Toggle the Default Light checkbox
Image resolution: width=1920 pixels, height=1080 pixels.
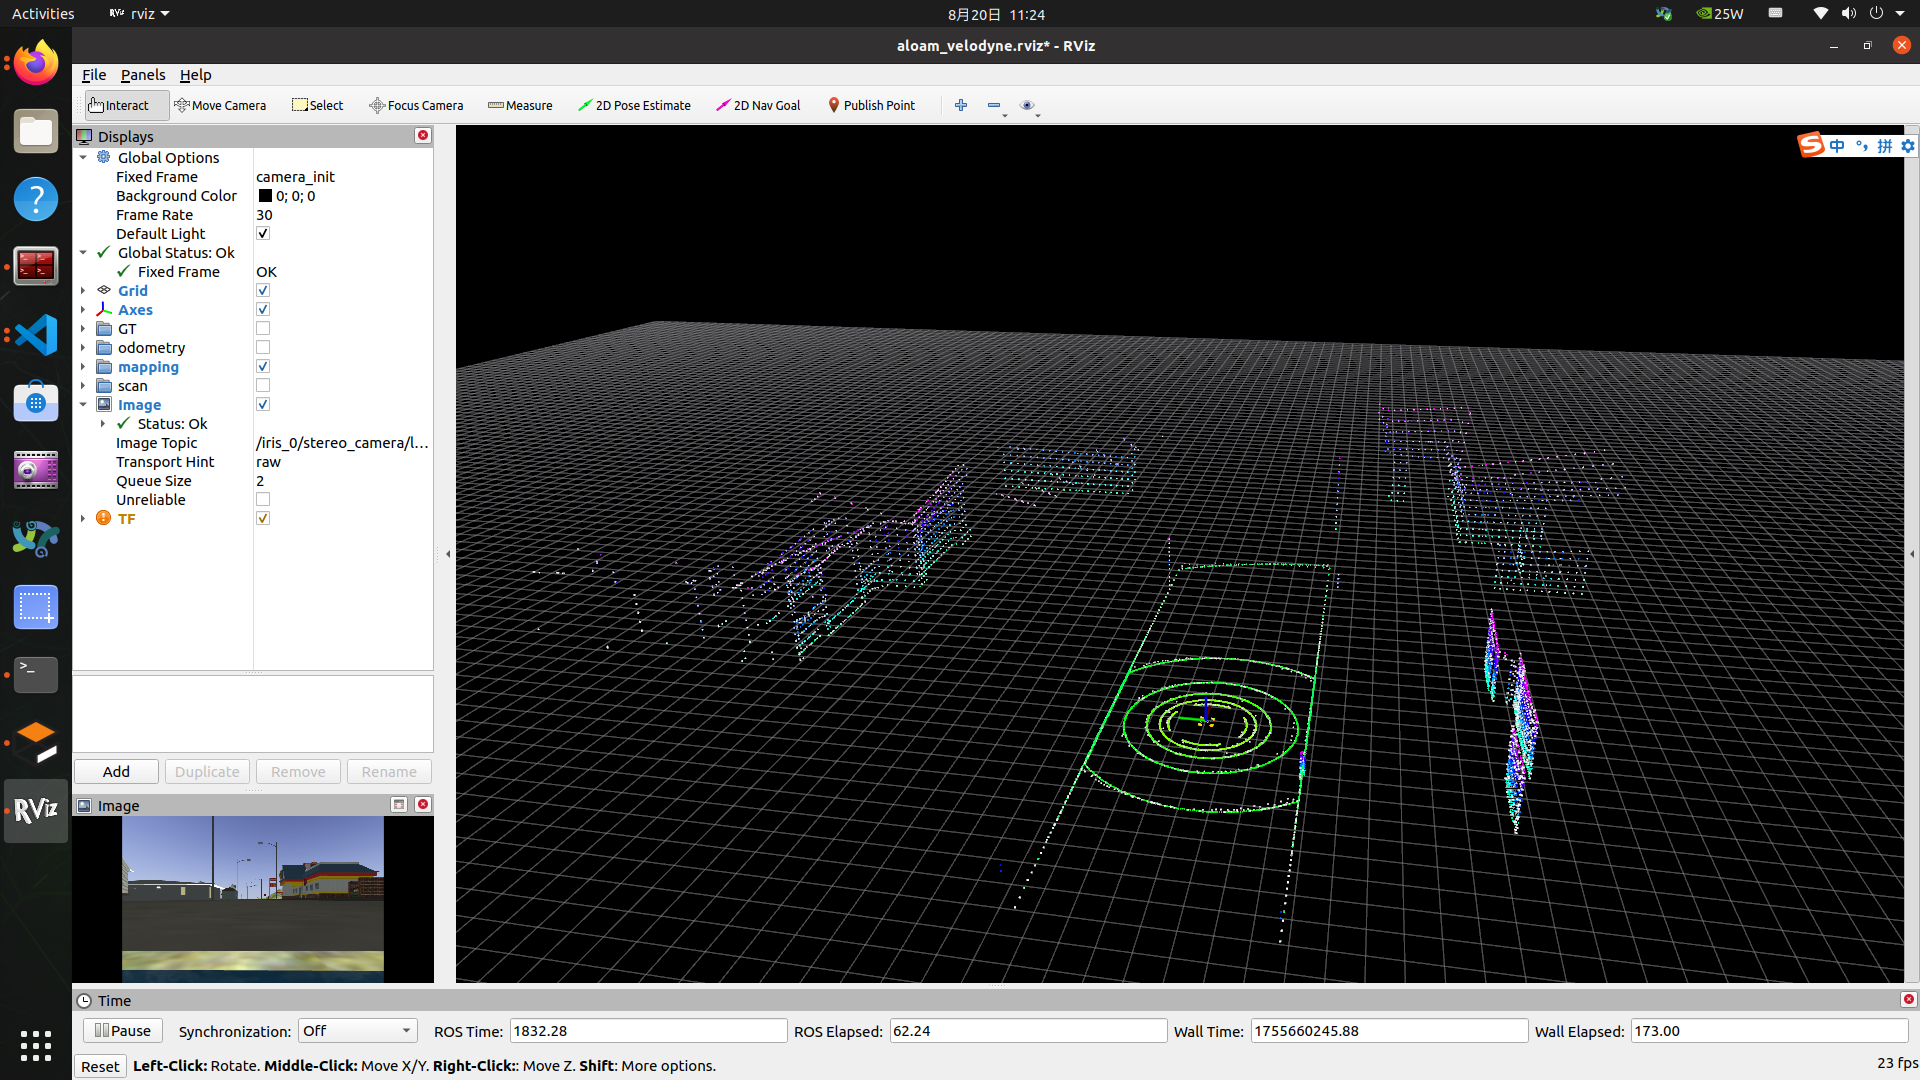pos(263,233)
